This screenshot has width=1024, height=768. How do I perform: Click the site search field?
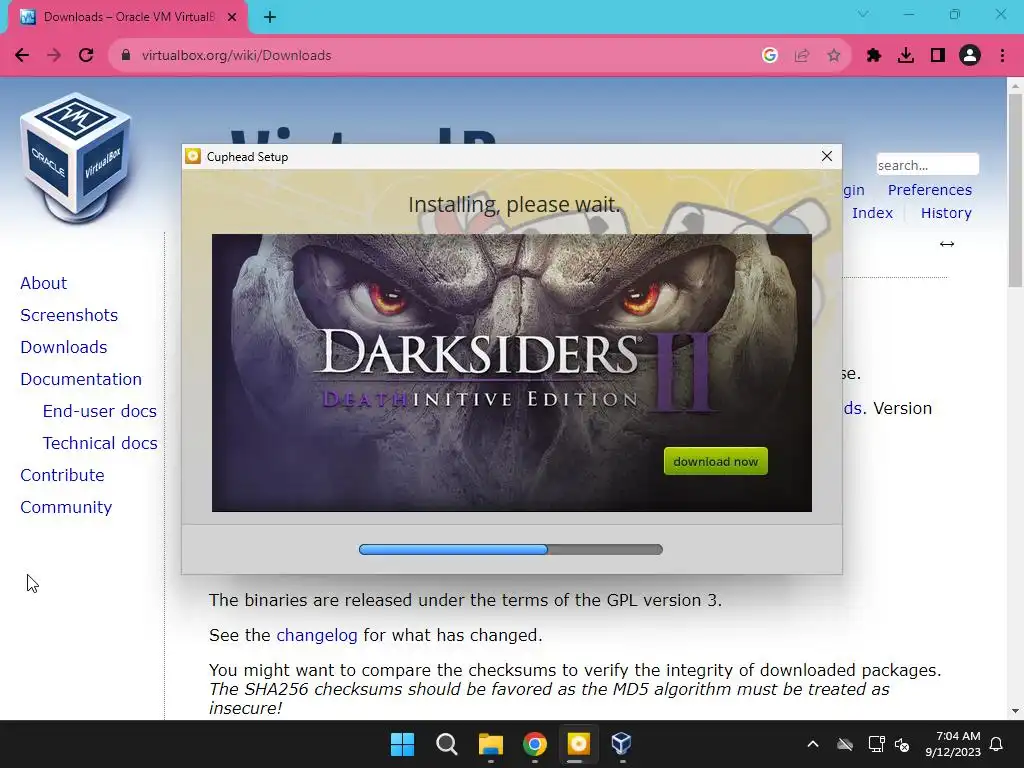point(927,165)
